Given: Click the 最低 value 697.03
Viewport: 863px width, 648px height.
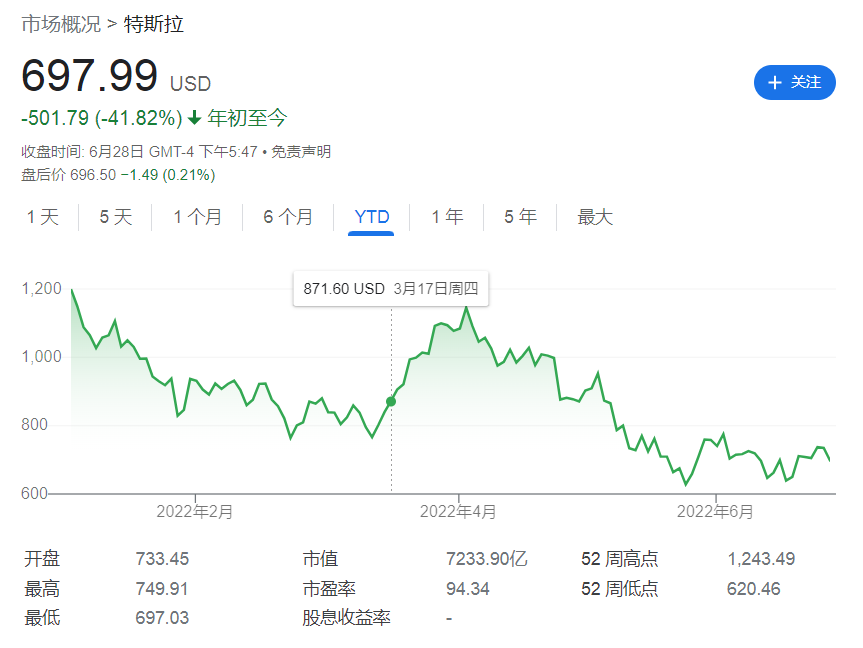Looking at the screenshot, I should coord(162,618).
